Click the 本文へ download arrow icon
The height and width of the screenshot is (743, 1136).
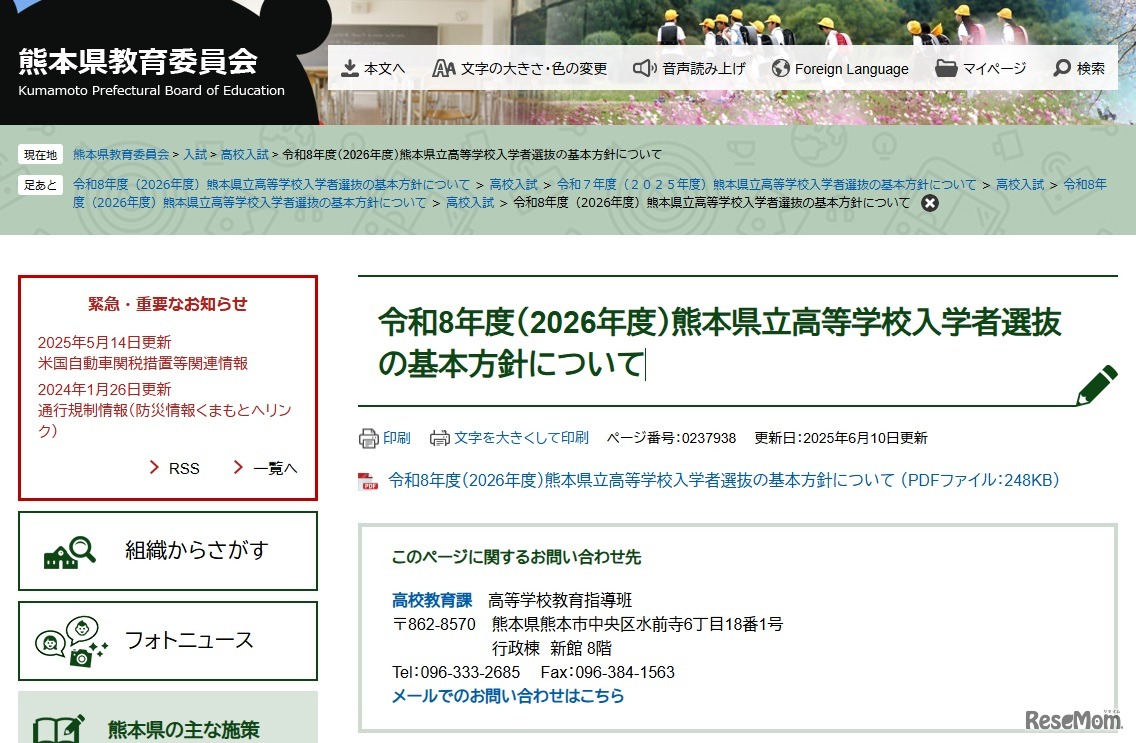350,68
